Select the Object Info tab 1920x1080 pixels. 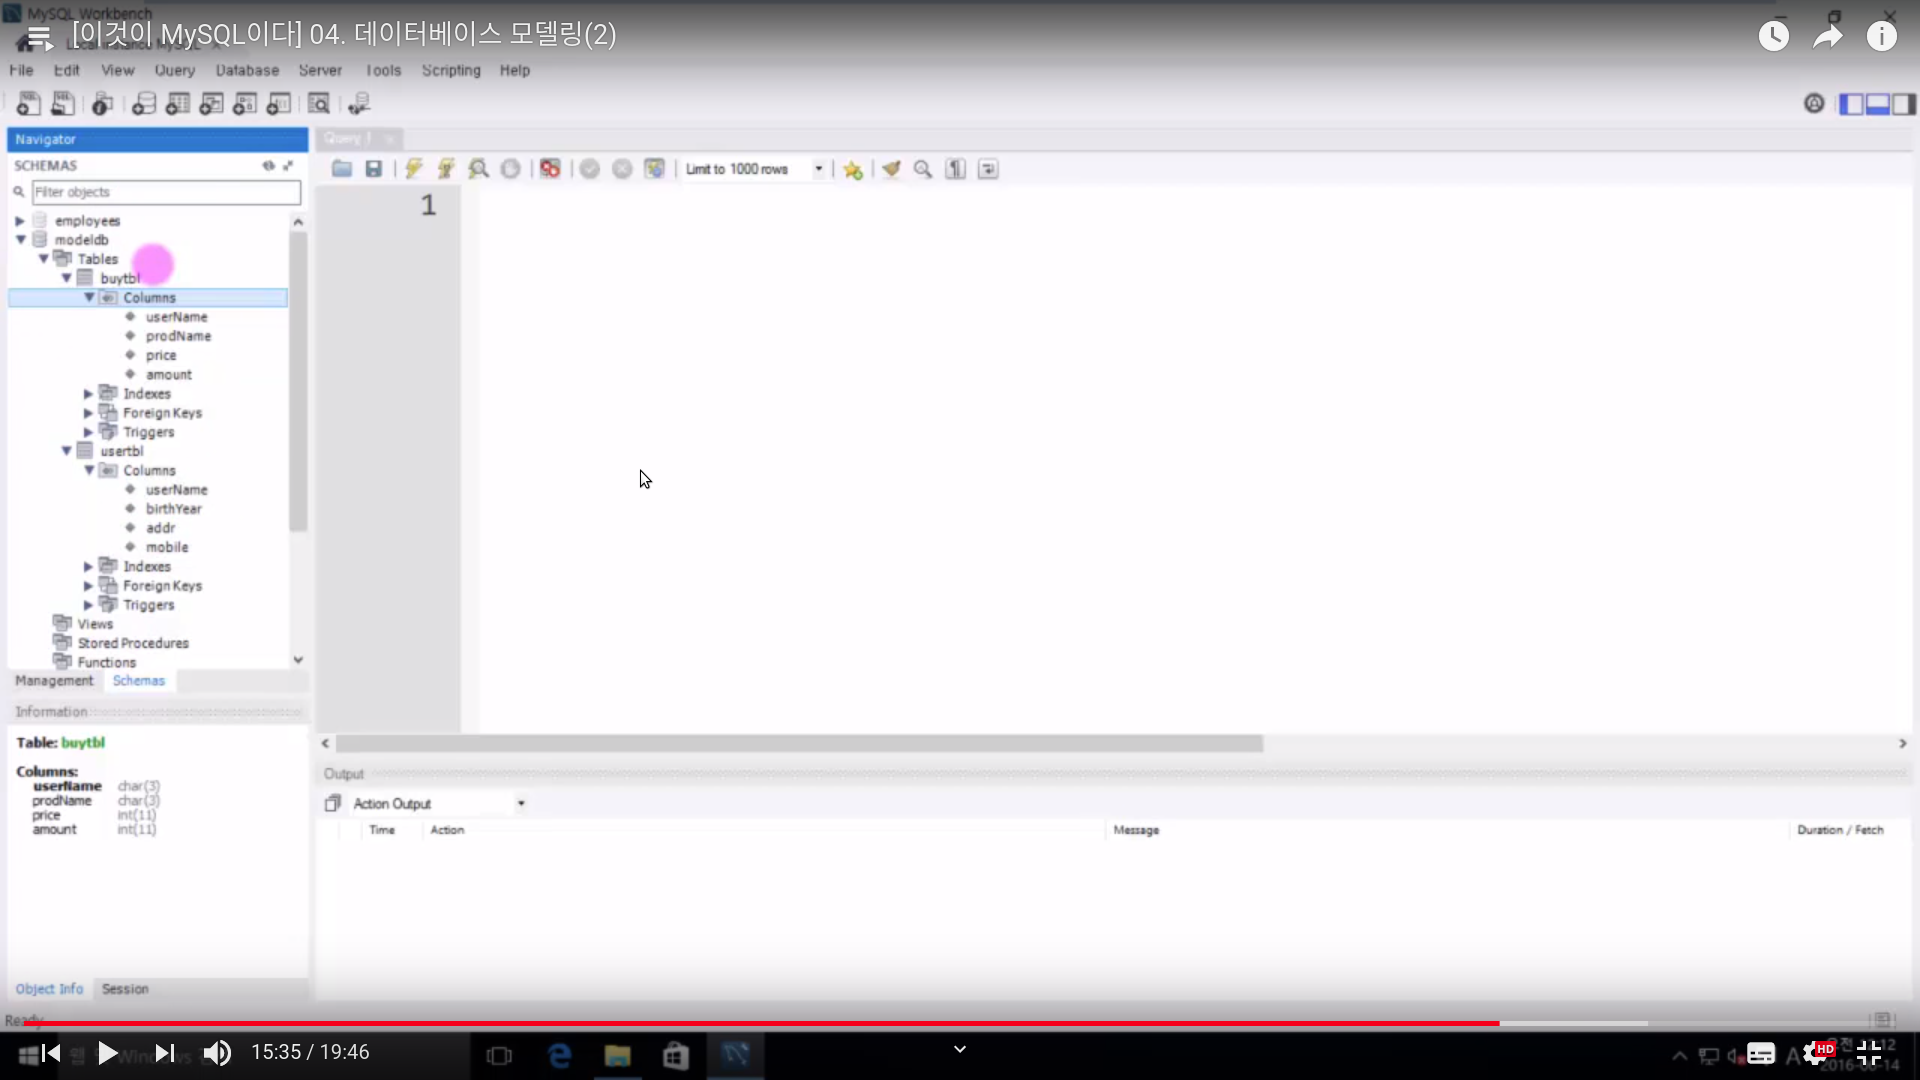49,989
